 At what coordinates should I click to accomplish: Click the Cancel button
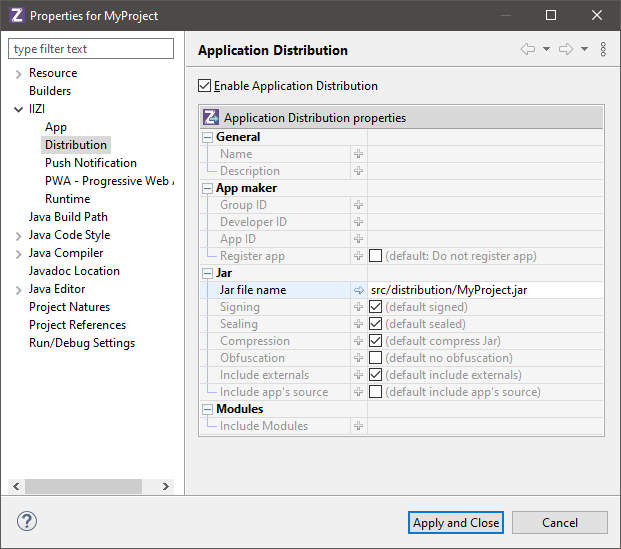(x=559, y=522)
